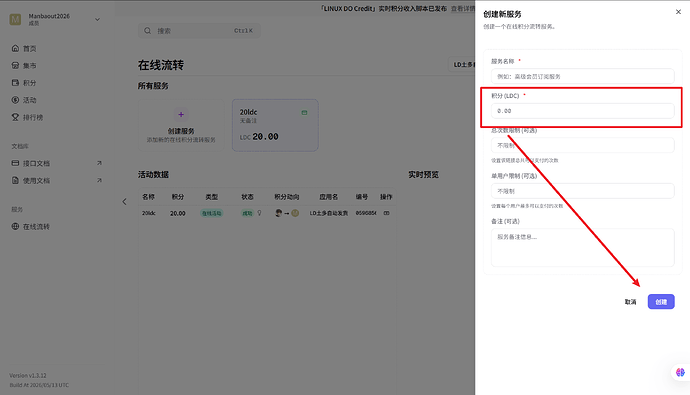Collapse the sidebar with the left chevron
690x395 pixels.
click(x=124, y=201)
